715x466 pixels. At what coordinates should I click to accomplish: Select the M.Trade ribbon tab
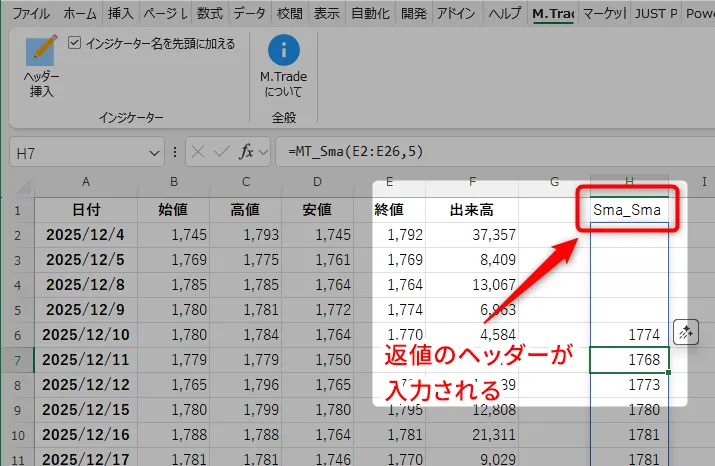(553, 14)
